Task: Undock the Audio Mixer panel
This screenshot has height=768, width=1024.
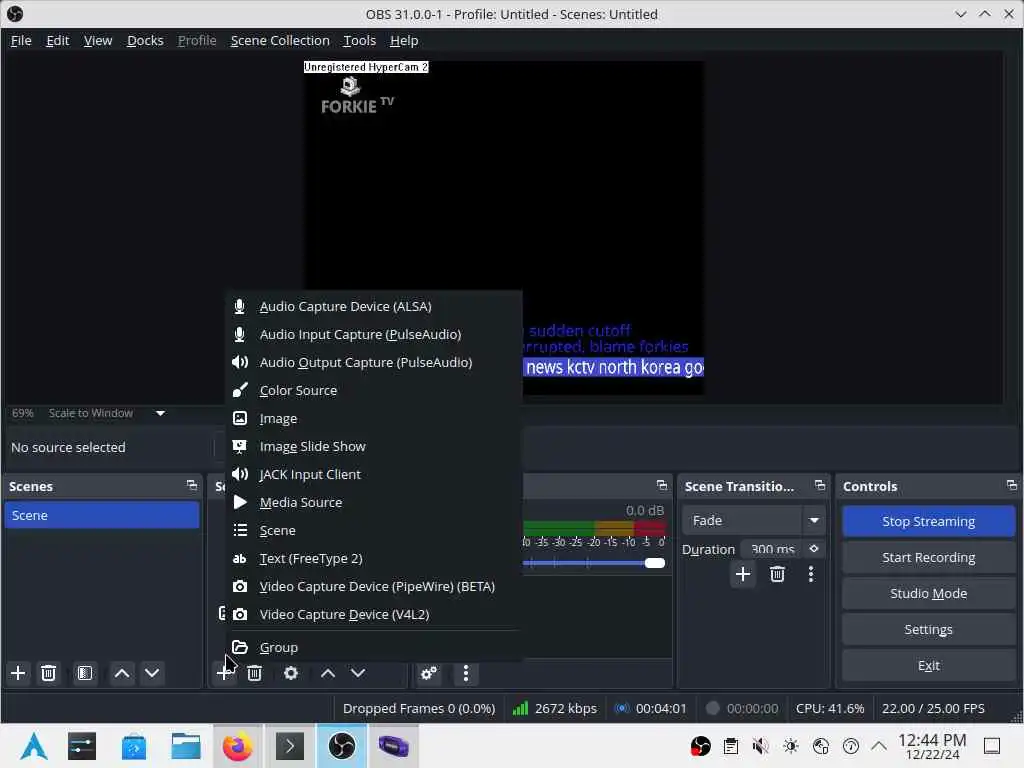Action: click(x=662, y=485)
